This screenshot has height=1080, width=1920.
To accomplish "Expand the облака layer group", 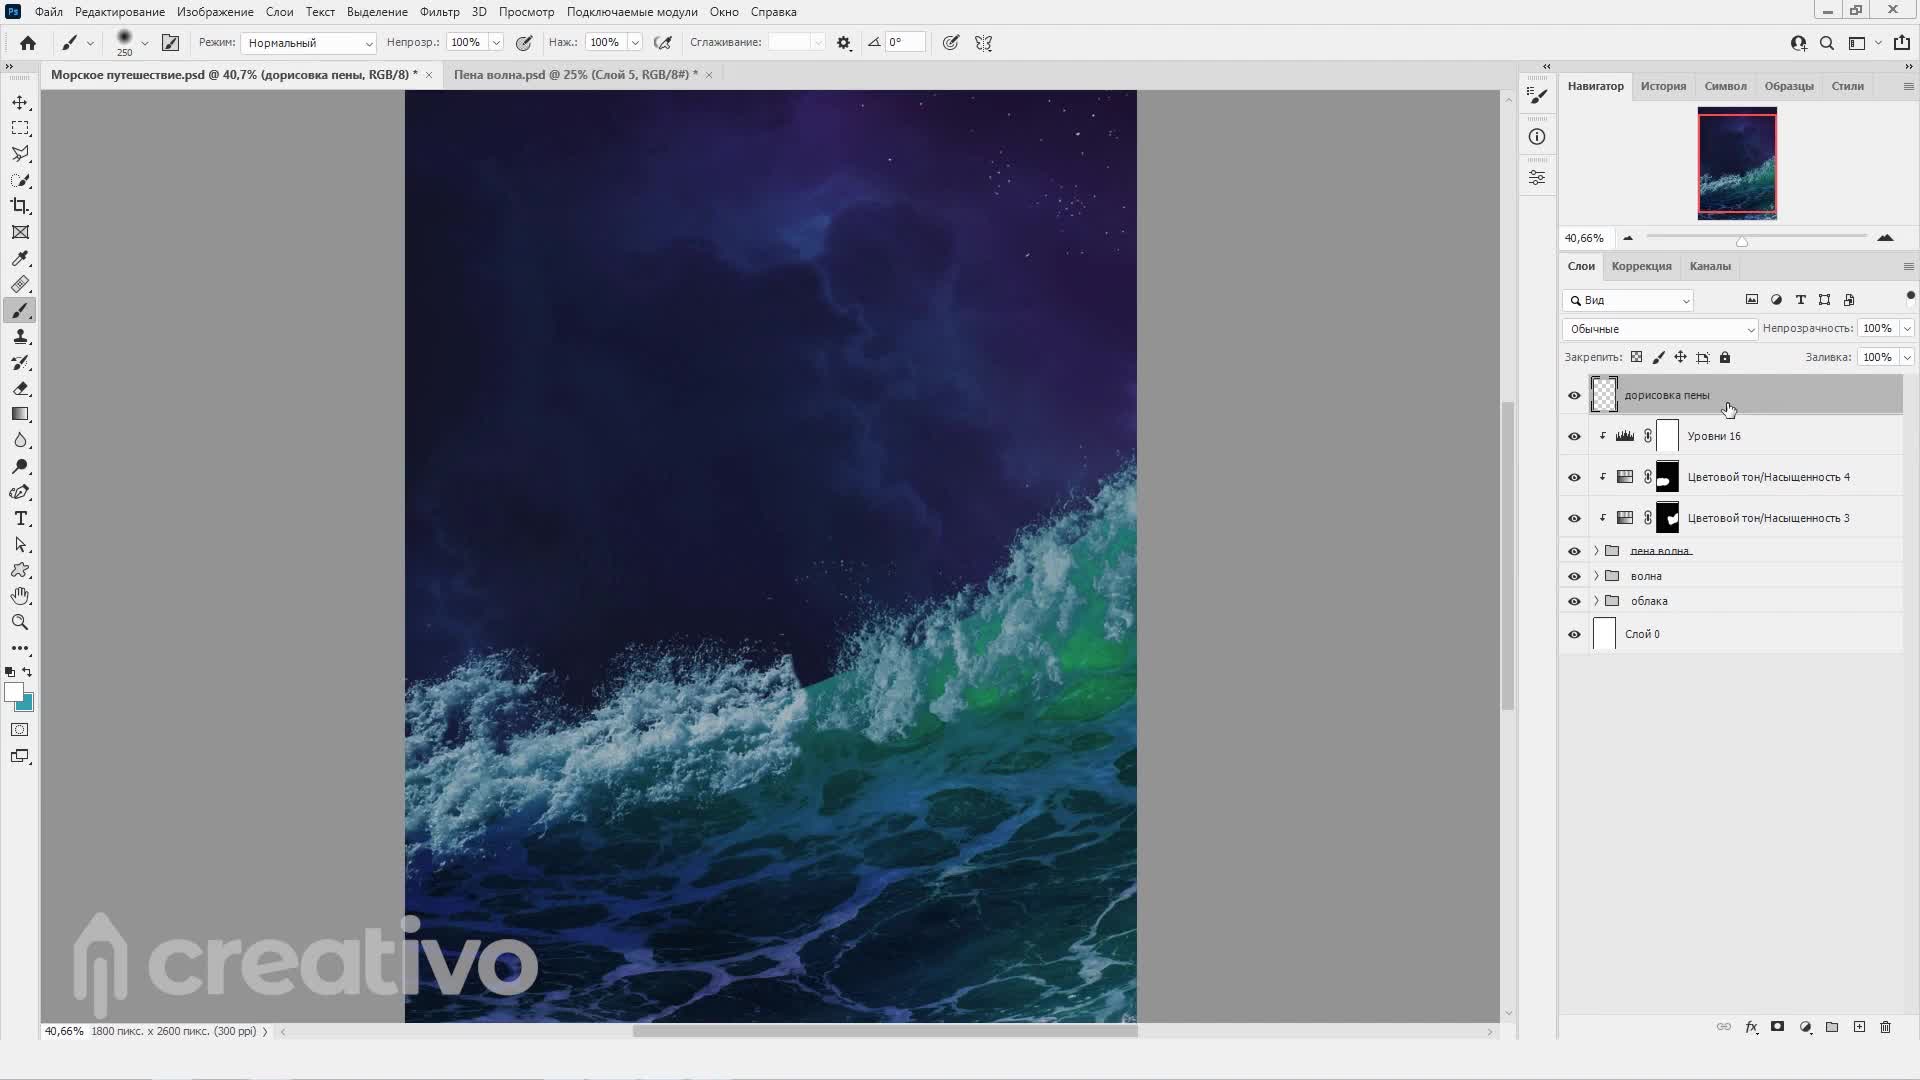I will pos(1596,601).
